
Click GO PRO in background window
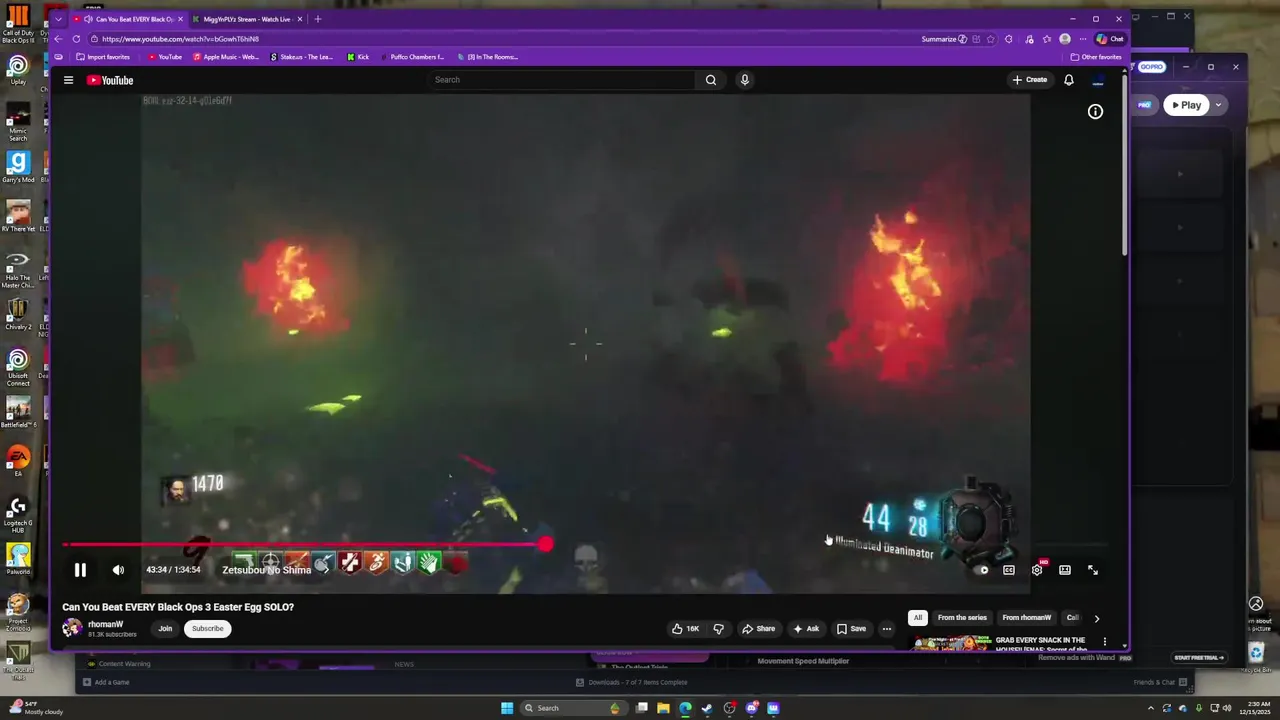coord(1152,67)
